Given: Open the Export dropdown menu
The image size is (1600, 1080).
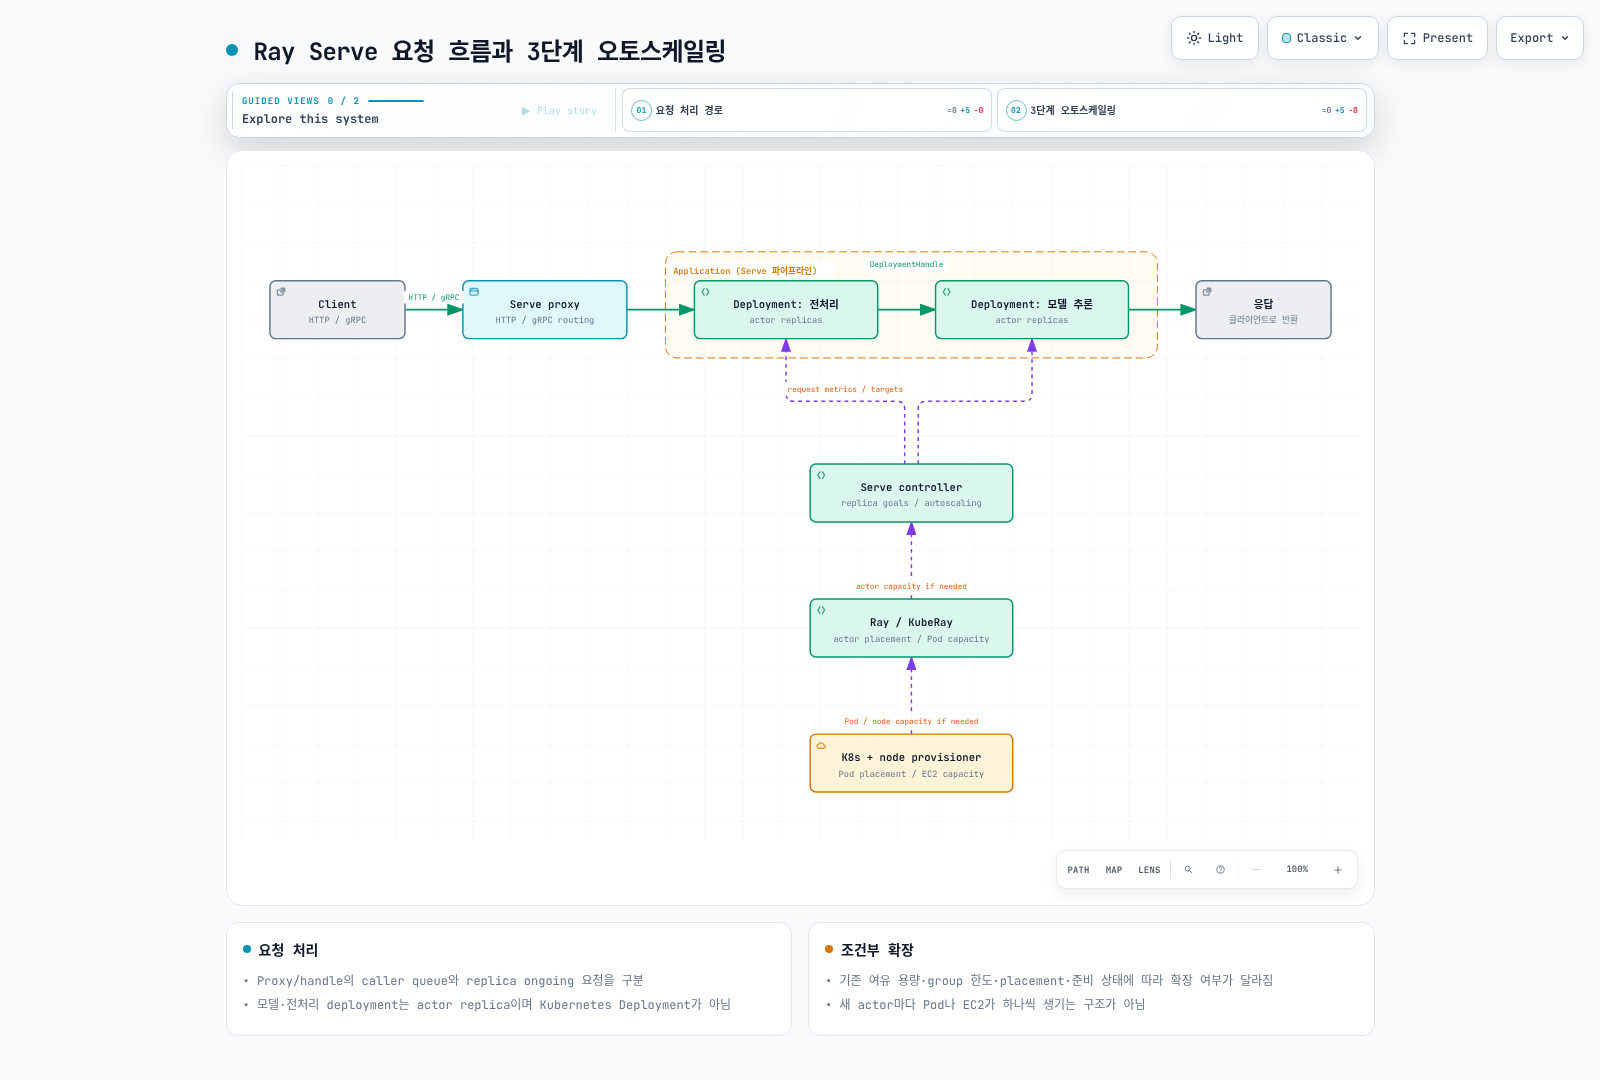Looking at the screenshot, I should click(1539, 38).
